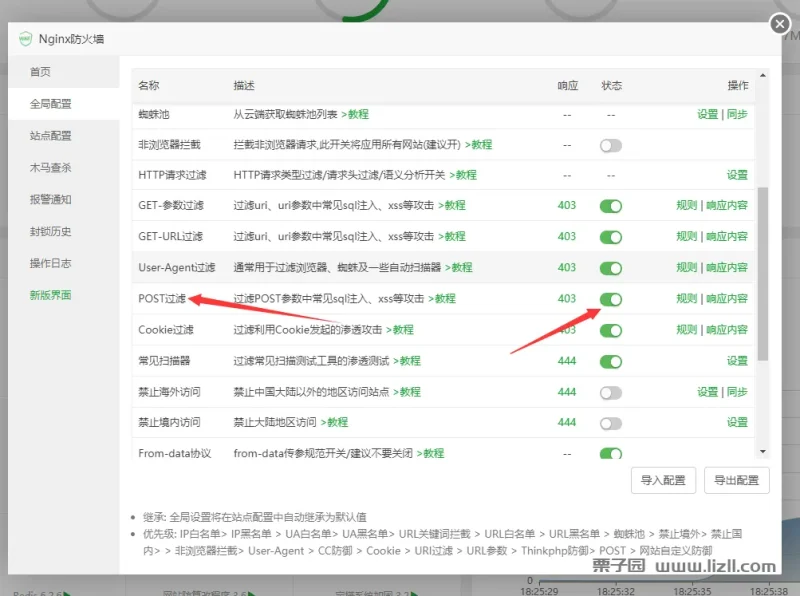Click the 导入配置 button

coord(663,480)
